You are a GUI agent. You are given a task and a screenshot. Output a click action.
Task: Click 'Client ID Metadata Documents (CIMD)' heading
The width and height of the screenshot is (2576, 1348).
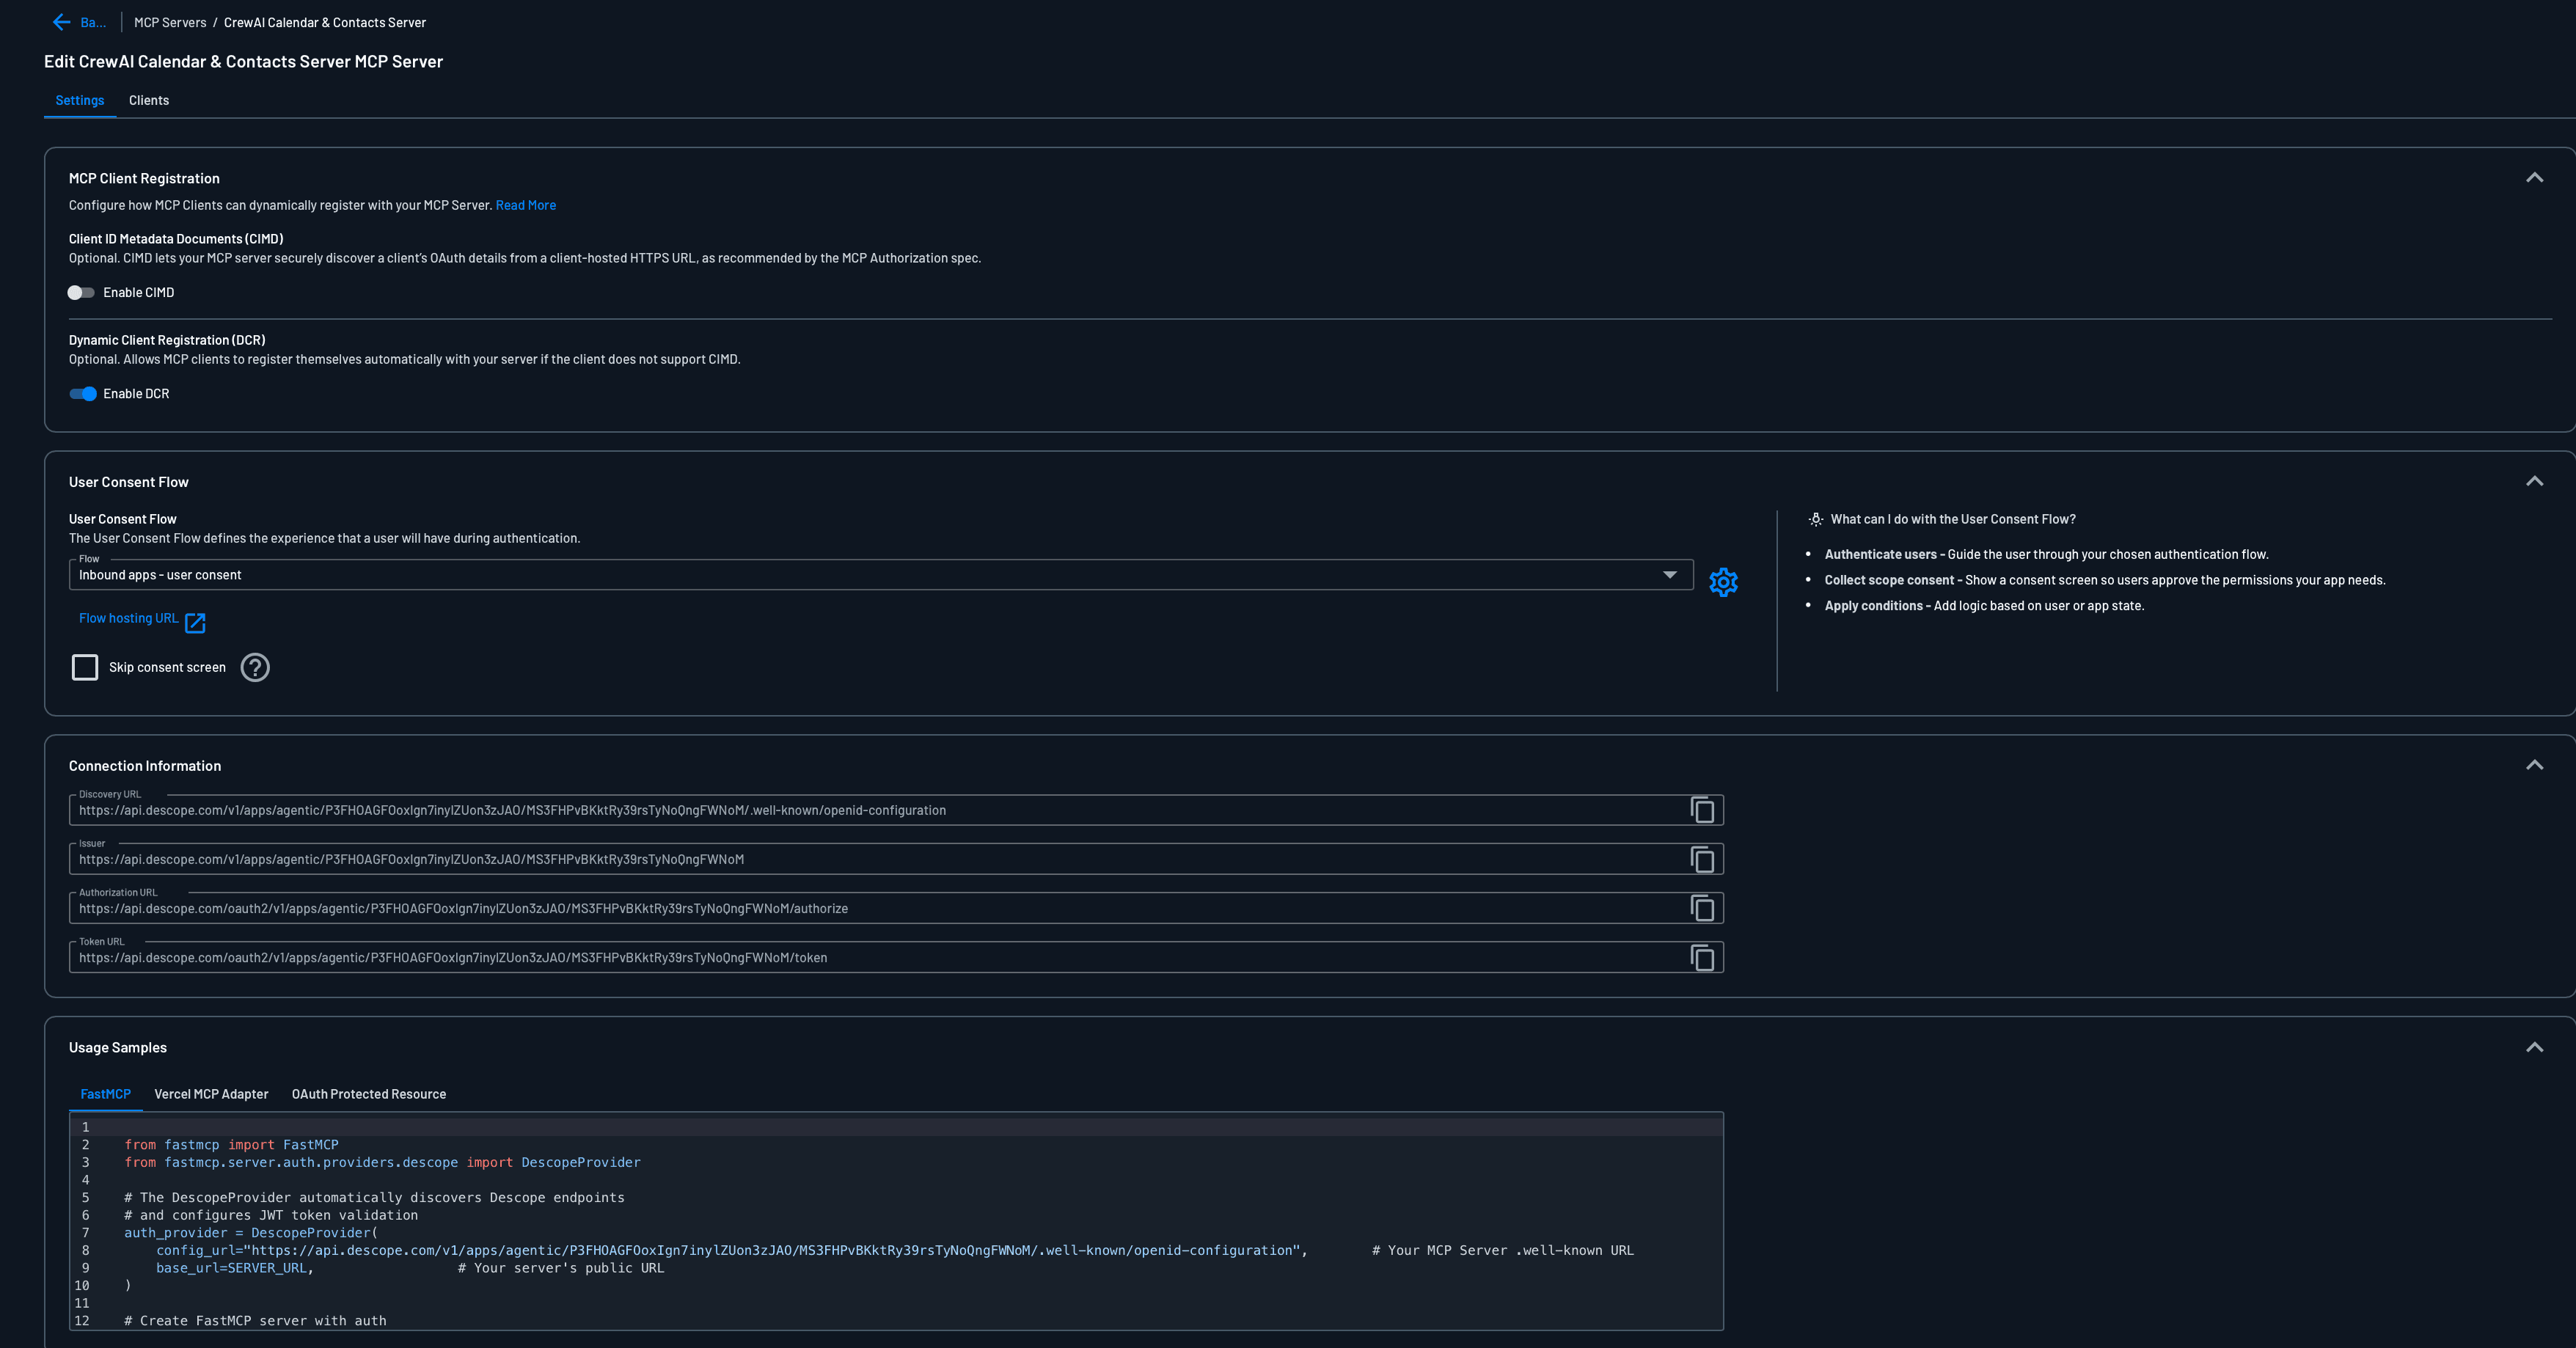[176, 239]
